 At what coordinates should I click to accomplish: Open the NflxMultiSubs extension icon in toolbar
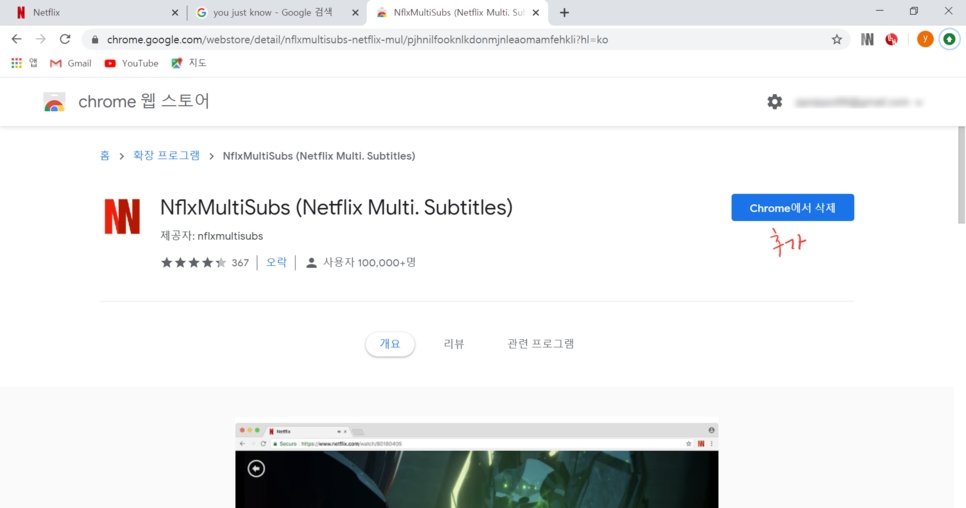click(x=867, y=39)
